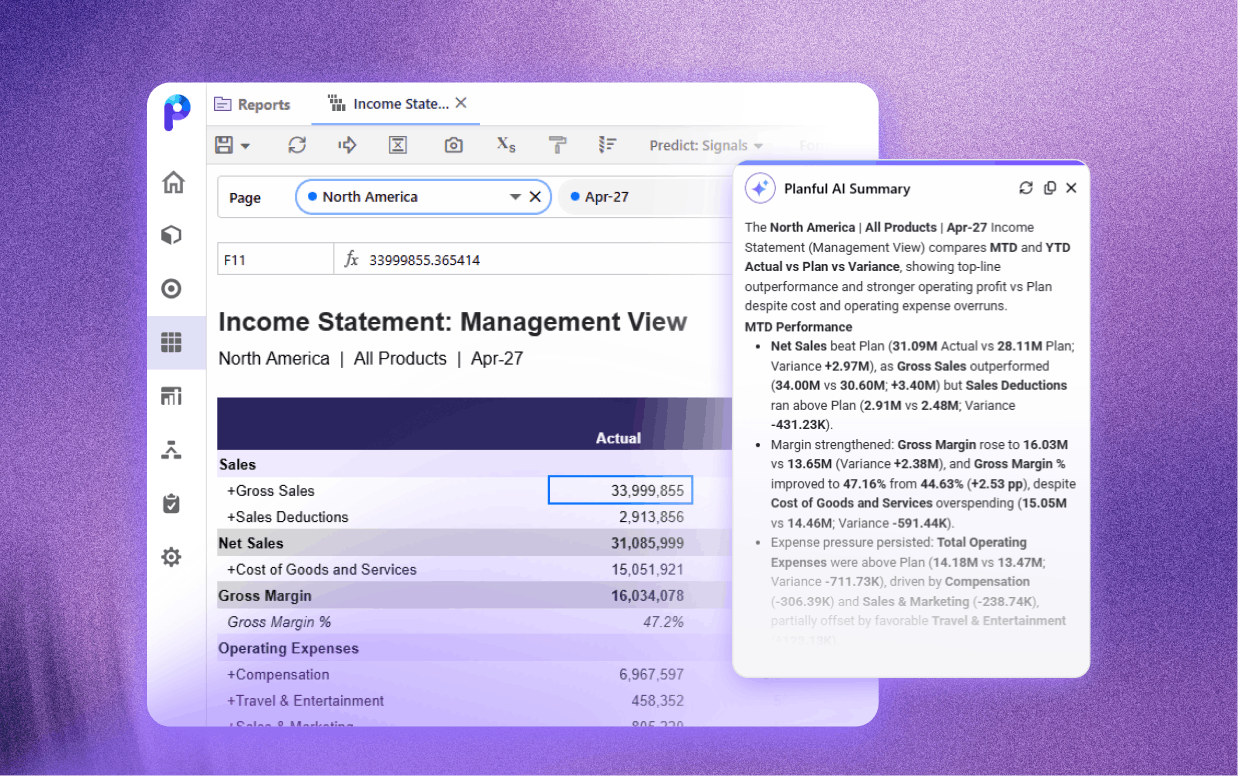
Task: Click the fx formula icon
Action: pyautogui.click(x=351, y=260)
